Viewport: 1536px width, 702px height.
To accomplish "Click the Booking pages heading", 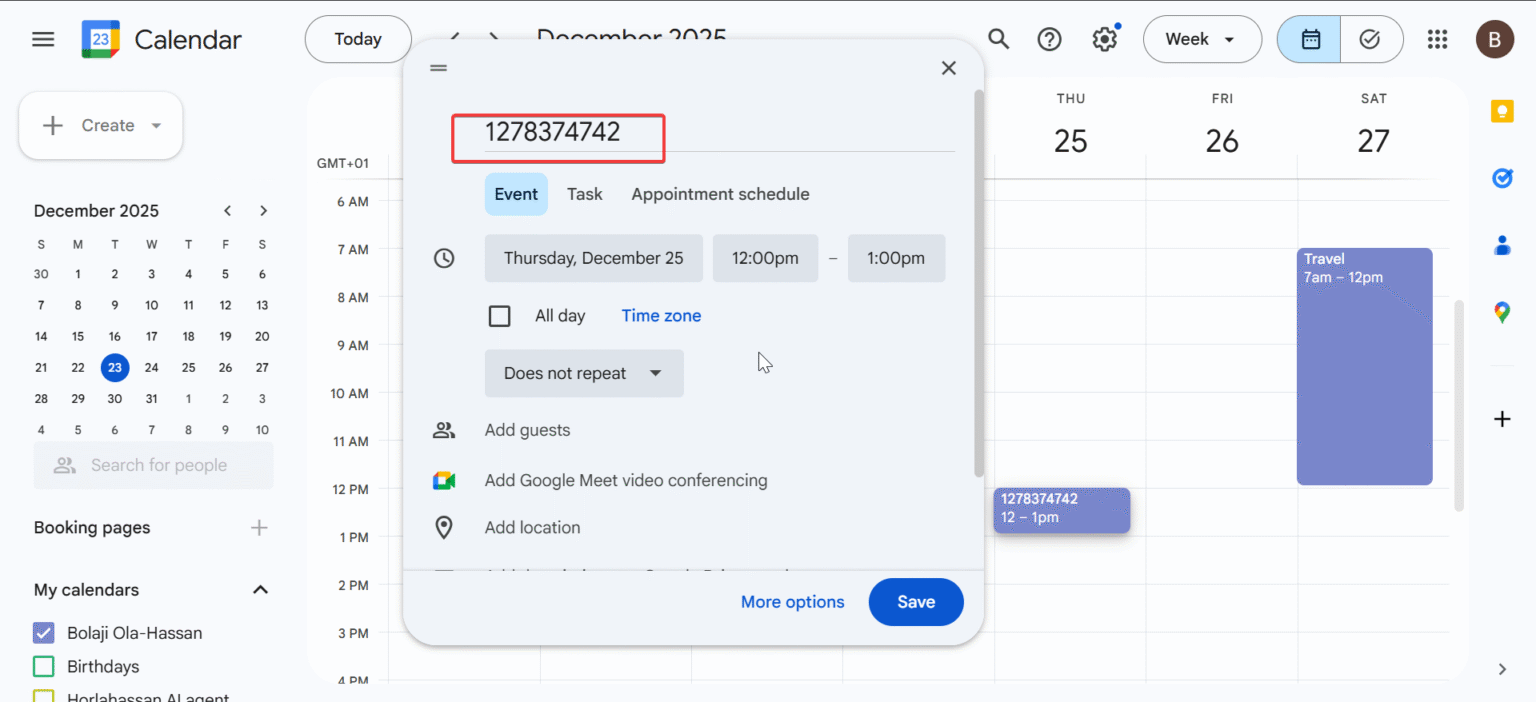I will click(x=92, y=528).
